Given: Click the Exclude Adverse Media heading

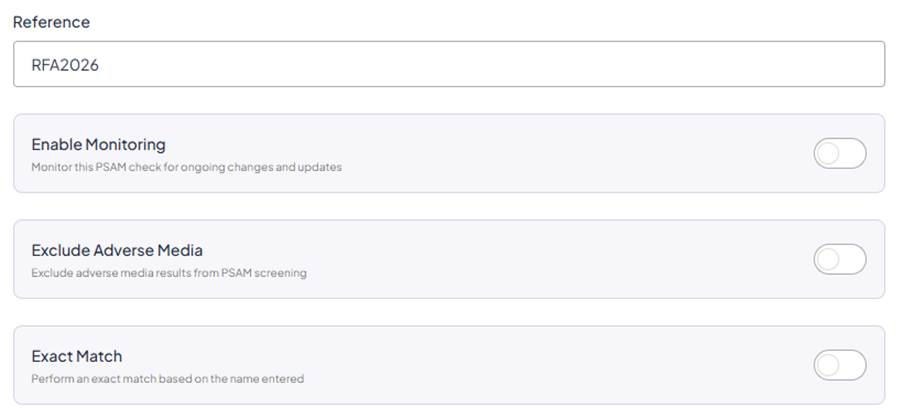Looking at the screenshot, I should click(117, 250).
